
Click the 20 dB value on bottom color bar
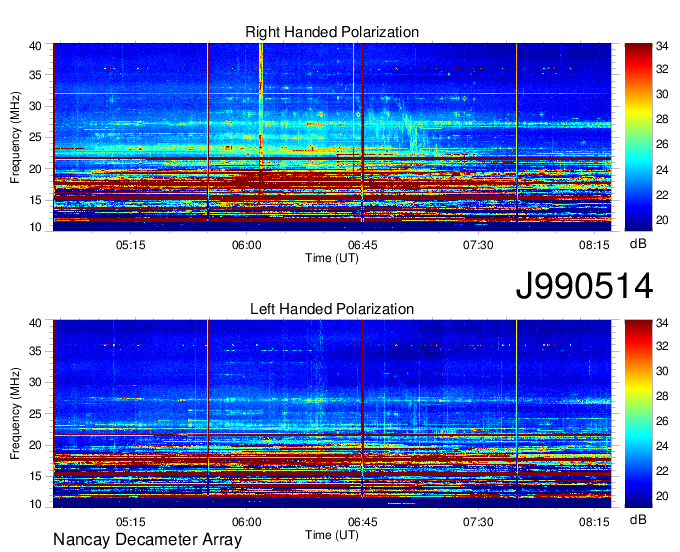[x=662, y=496]
